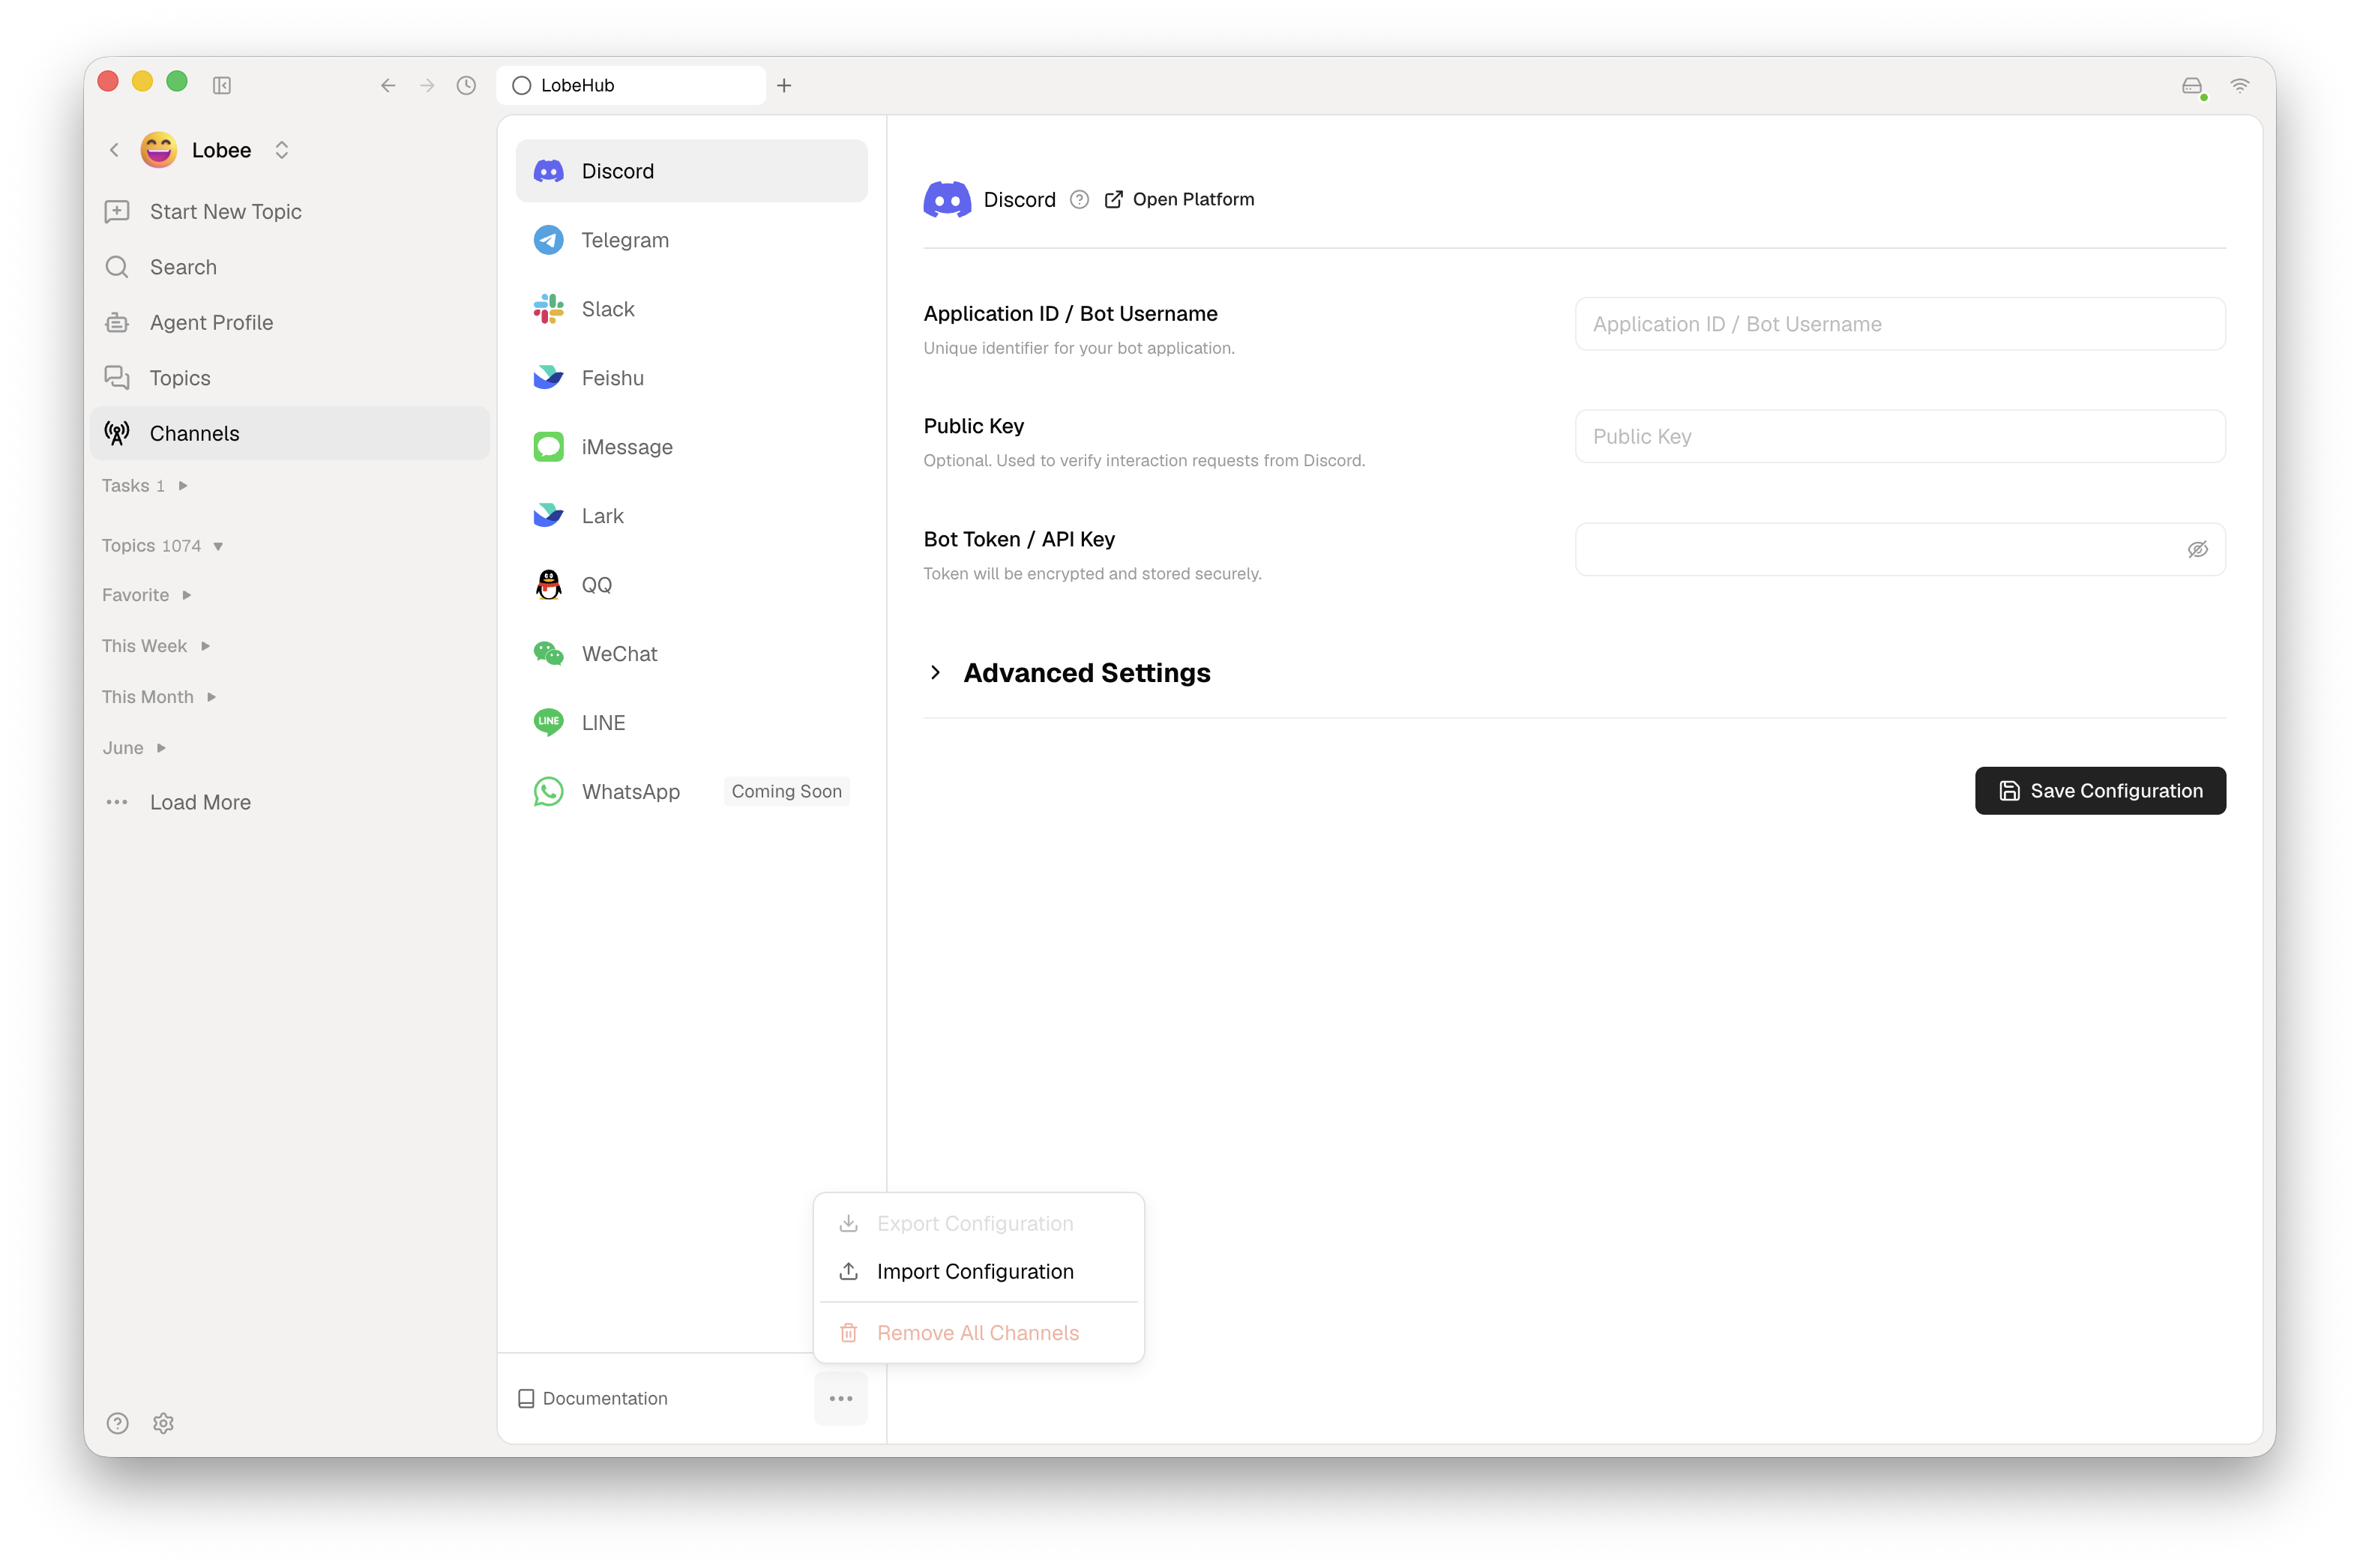Click the Lobee avatar emoji
Viewport: 2360px width, 1568px height.
(x=158, y=150)
